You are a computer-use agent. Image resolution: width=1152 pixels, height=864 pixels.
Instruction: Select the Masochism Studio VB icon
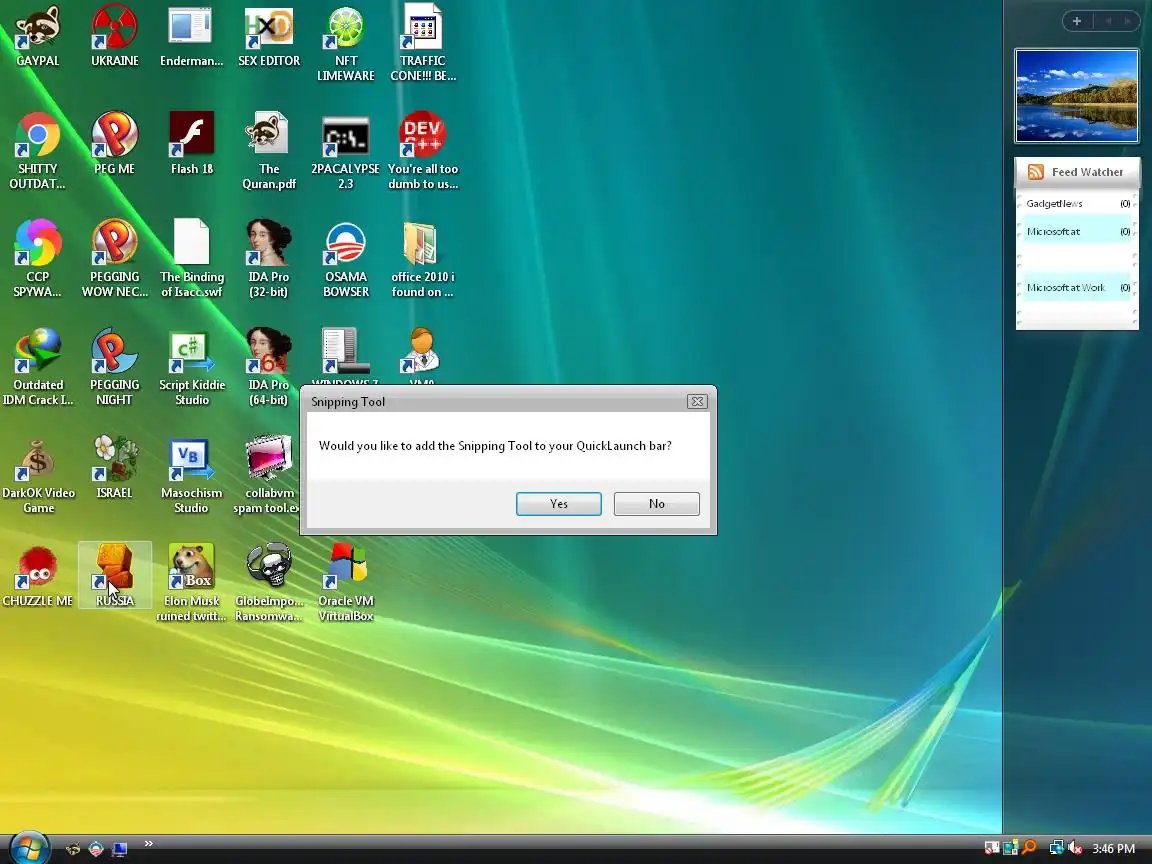[x=191, y=475]
